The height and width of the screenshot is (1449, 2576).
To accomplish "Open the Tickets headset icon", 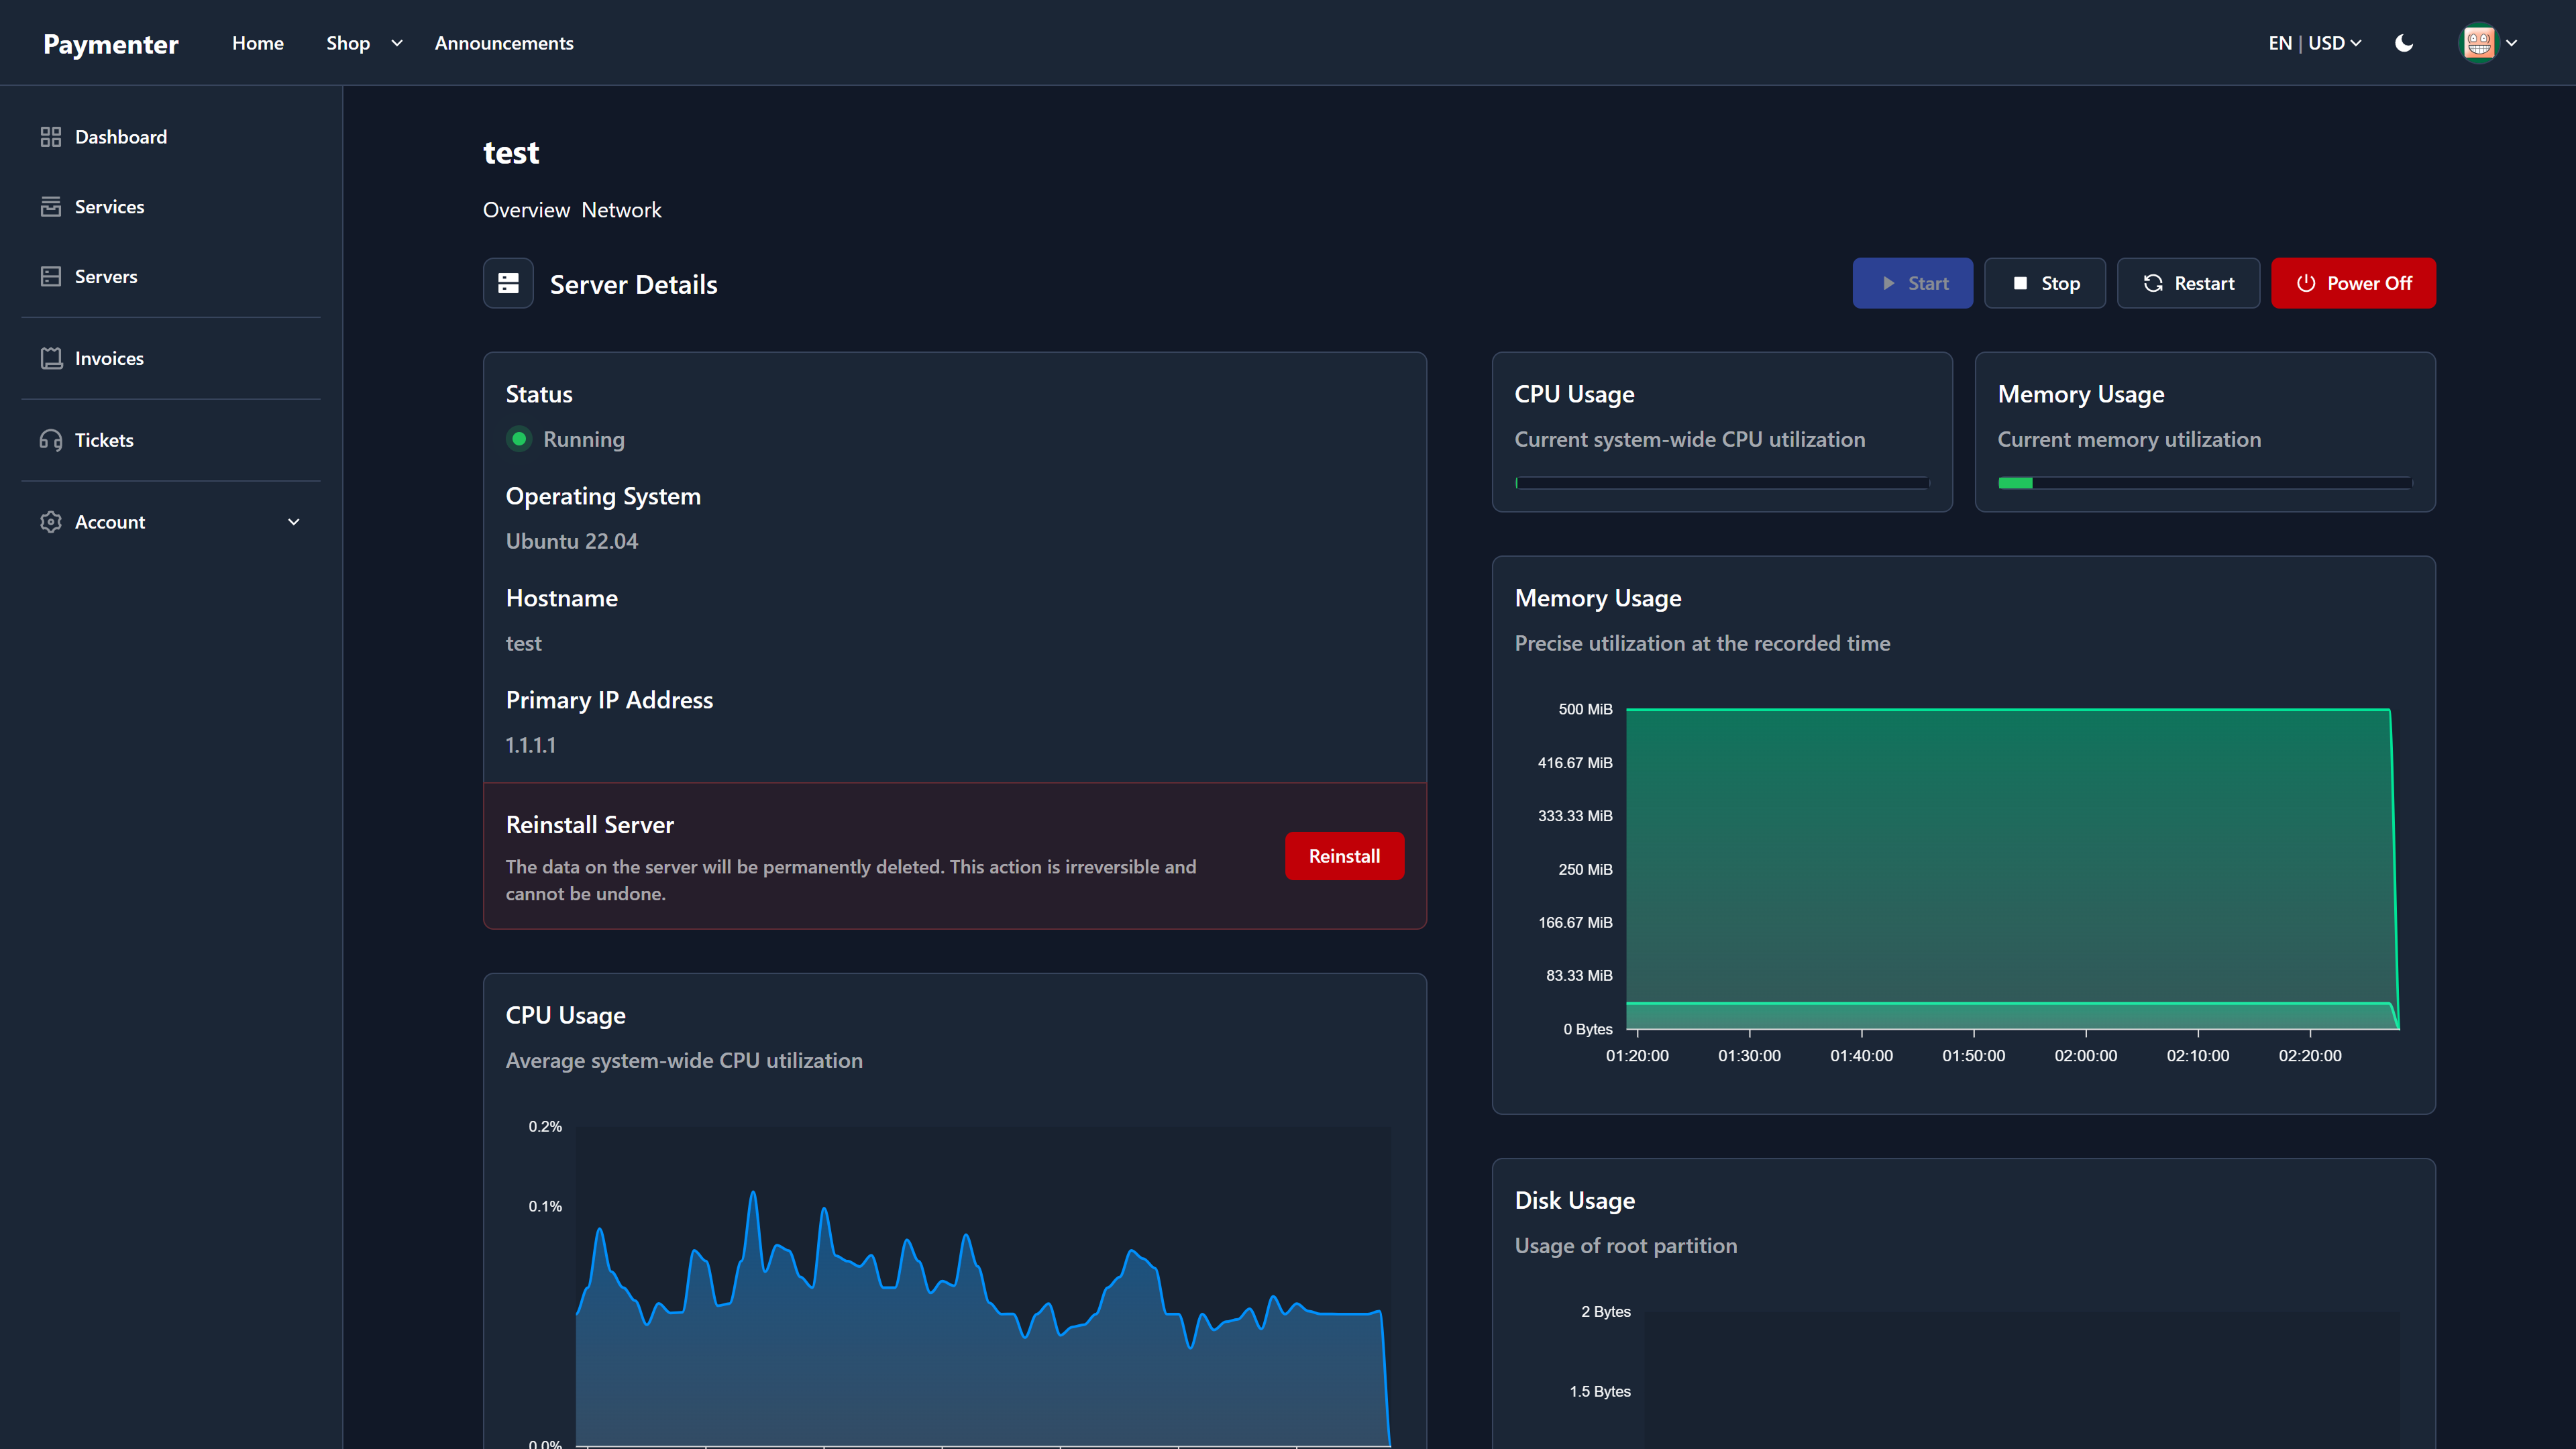I will [51, 440].
